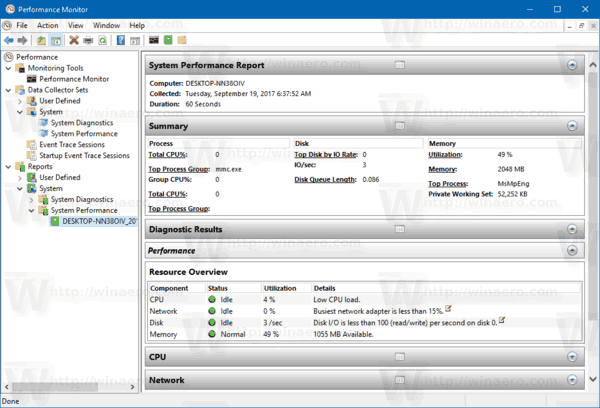Image resolution: width=600 pixels, height=408 pixels.
Task: Click the red Delete X toolbar icon
Action: click(74, 40)
